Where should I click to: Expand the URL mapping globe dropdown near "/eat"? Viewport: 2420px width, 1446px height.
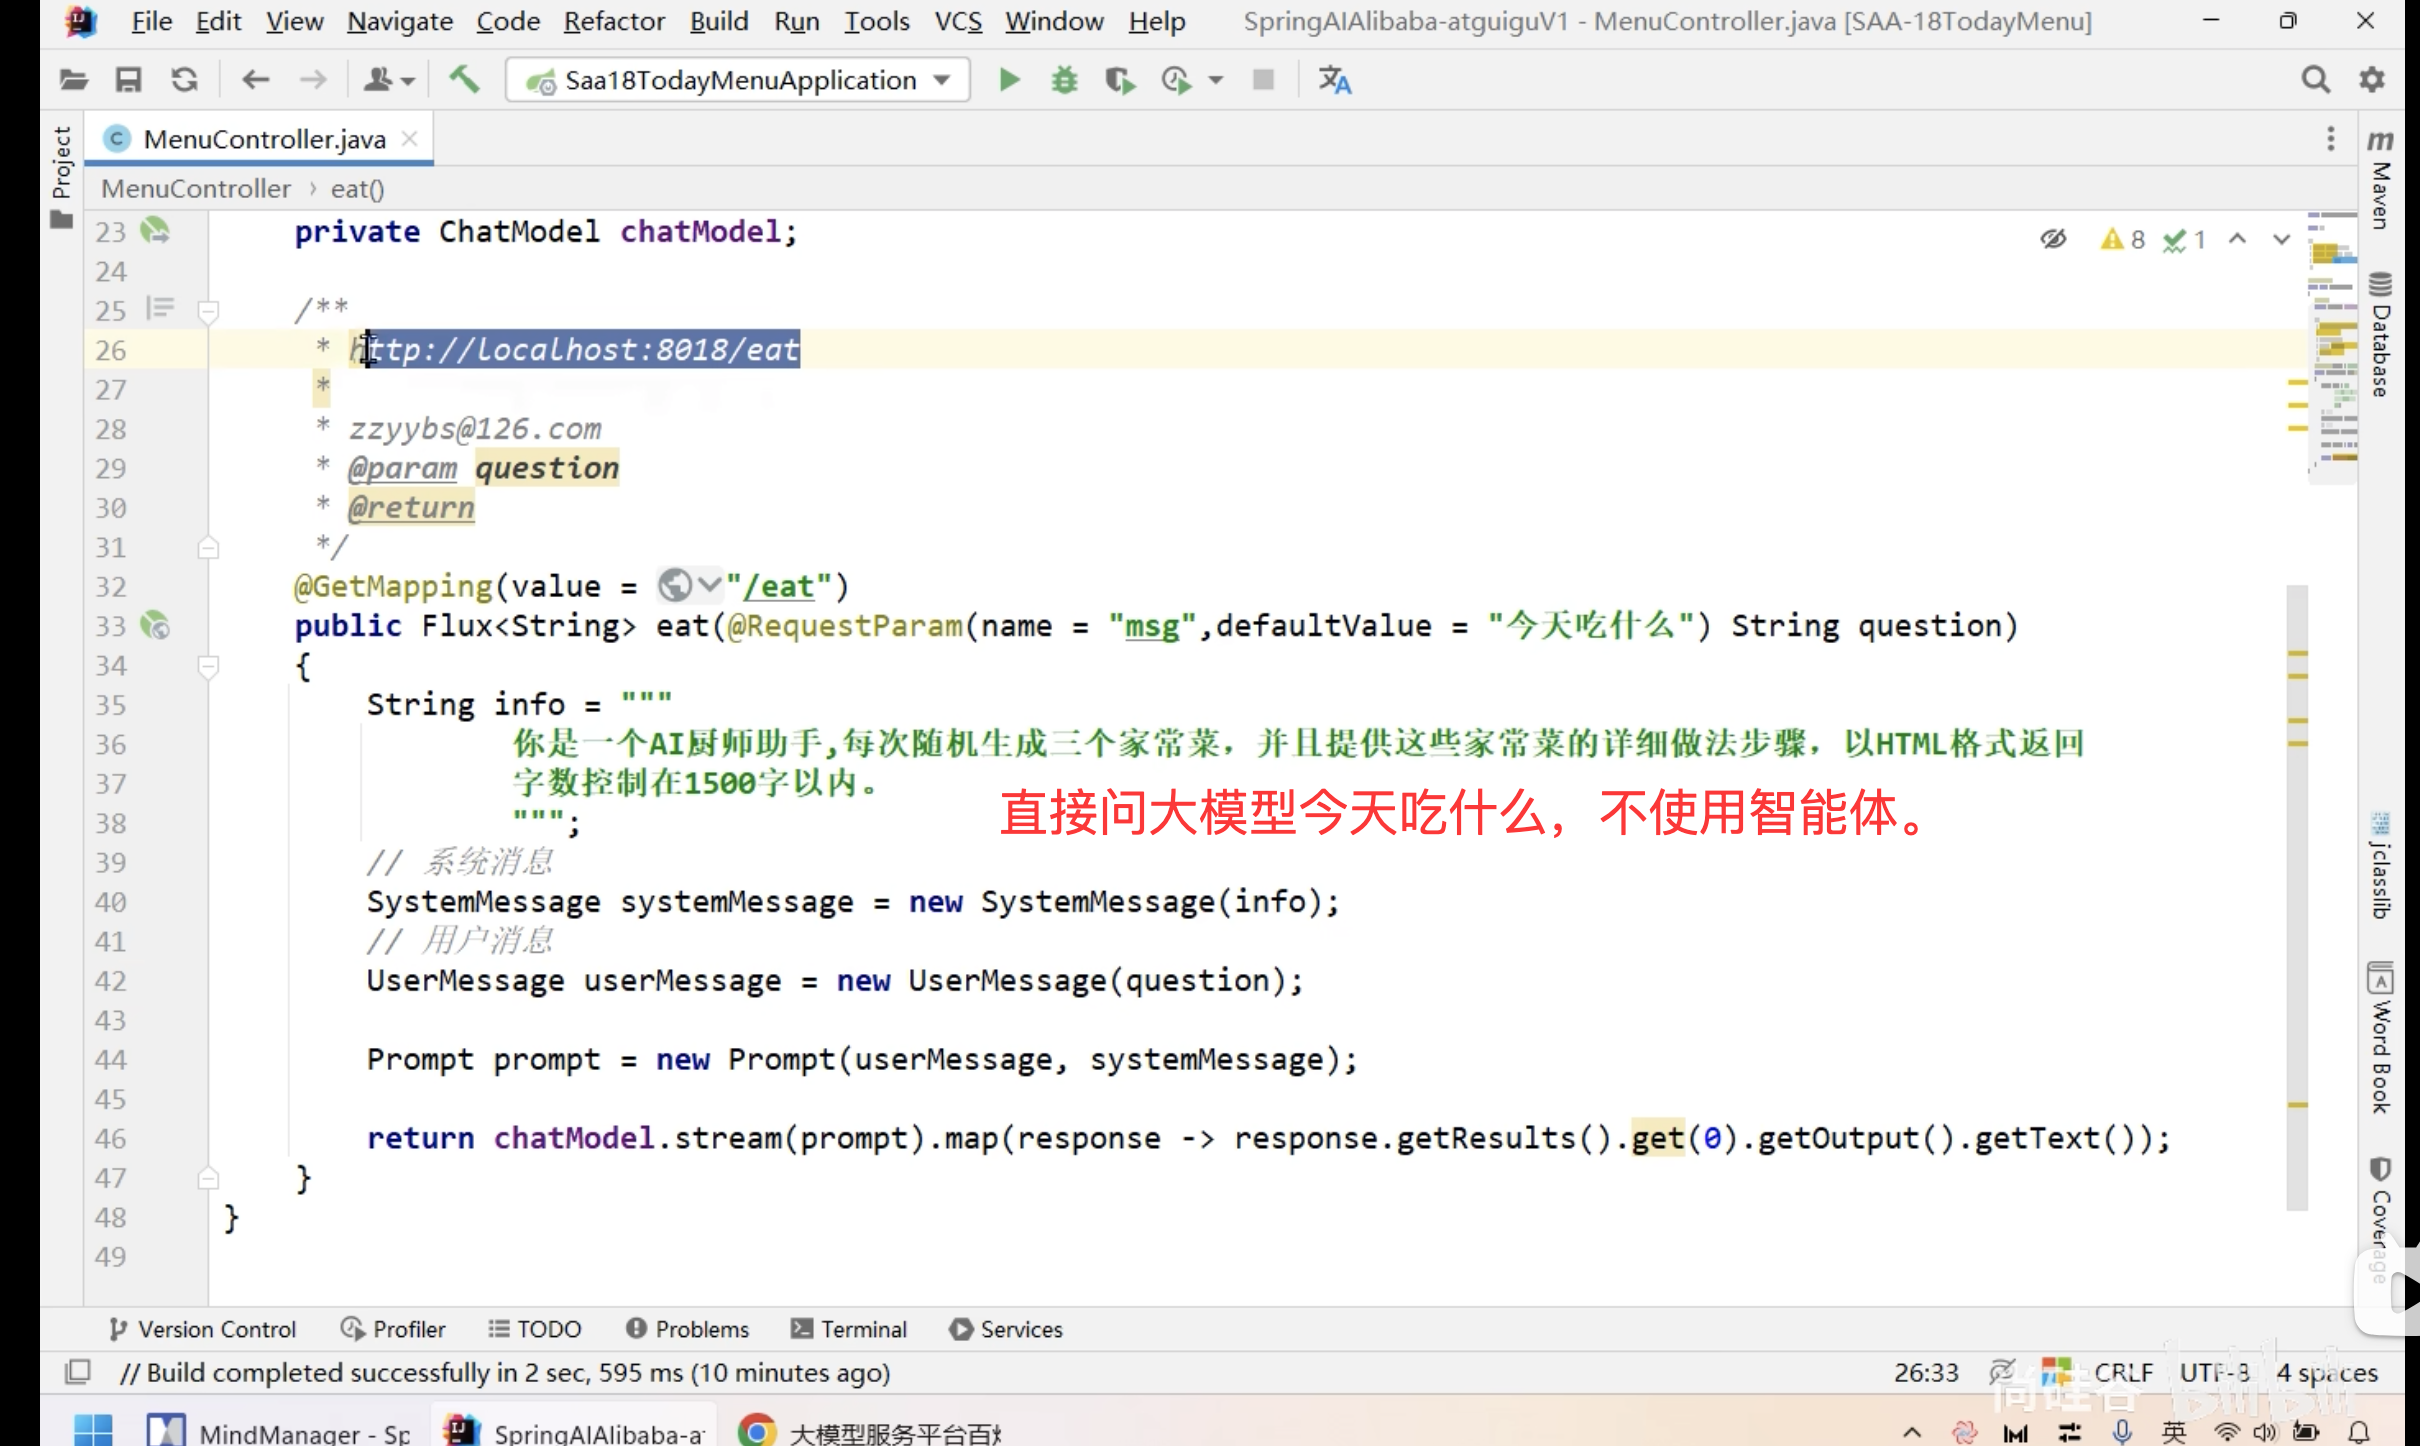coord(708,586)
